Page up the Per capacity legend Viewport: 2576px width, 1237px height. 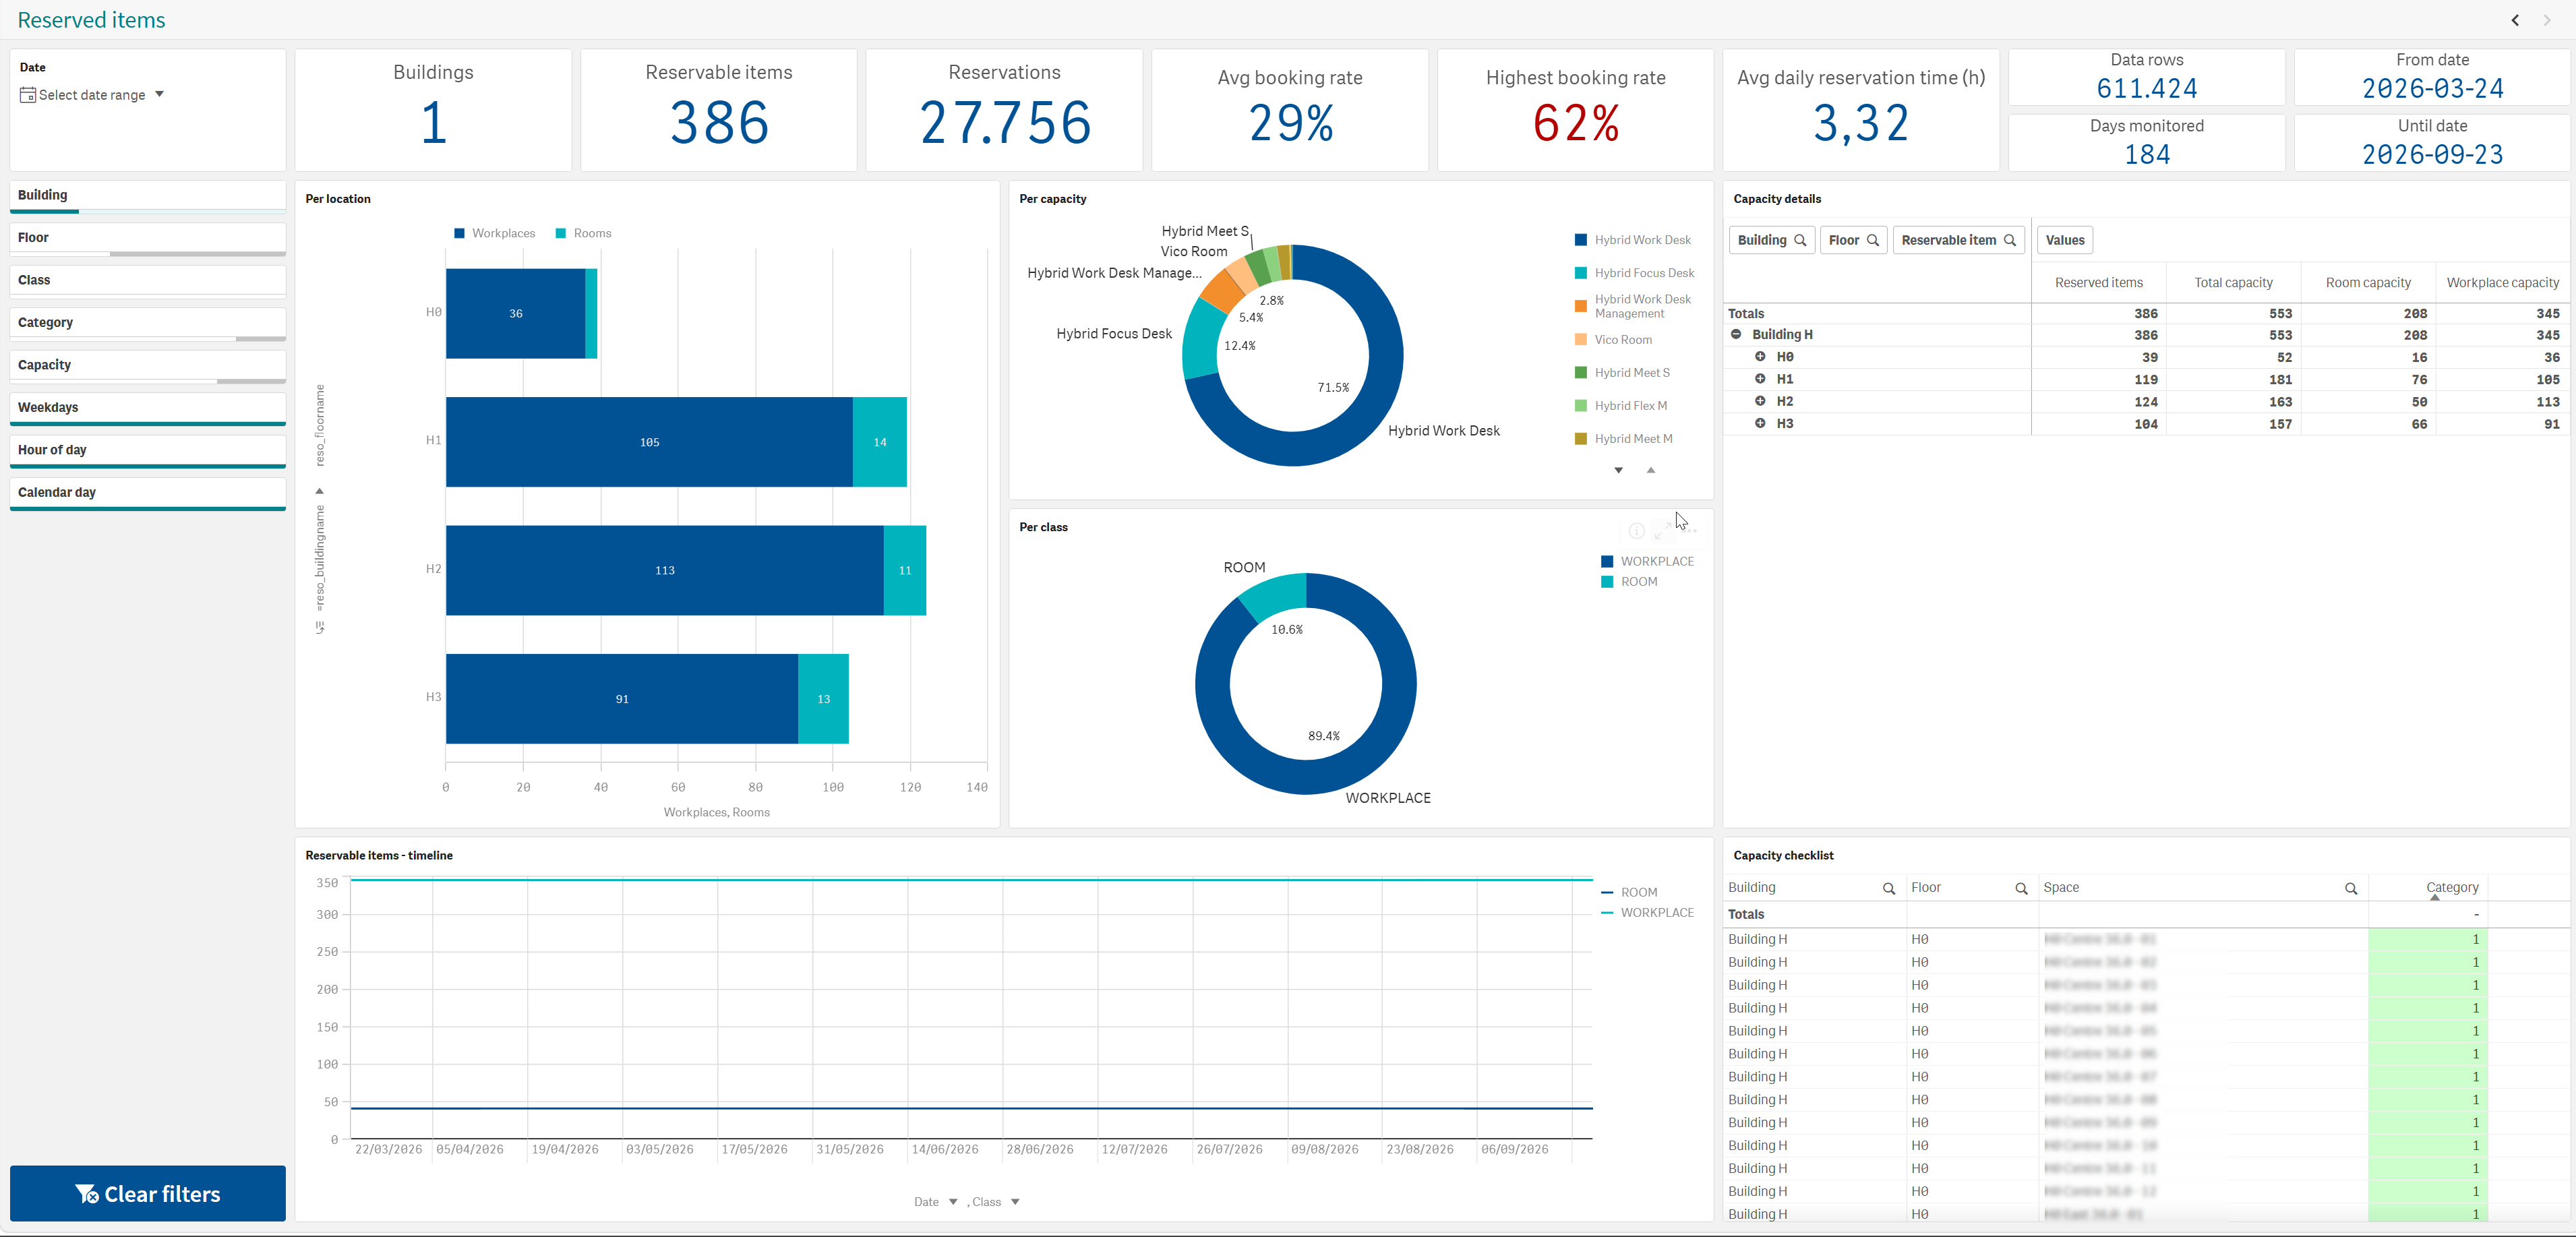[x=1651, y=470]
